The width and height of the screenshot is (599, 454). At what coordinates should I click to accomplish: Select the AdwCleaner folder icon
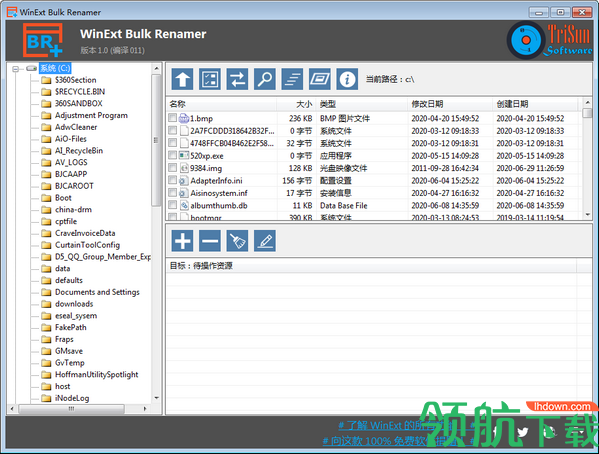pyautogui.click(x=46, y=127)
